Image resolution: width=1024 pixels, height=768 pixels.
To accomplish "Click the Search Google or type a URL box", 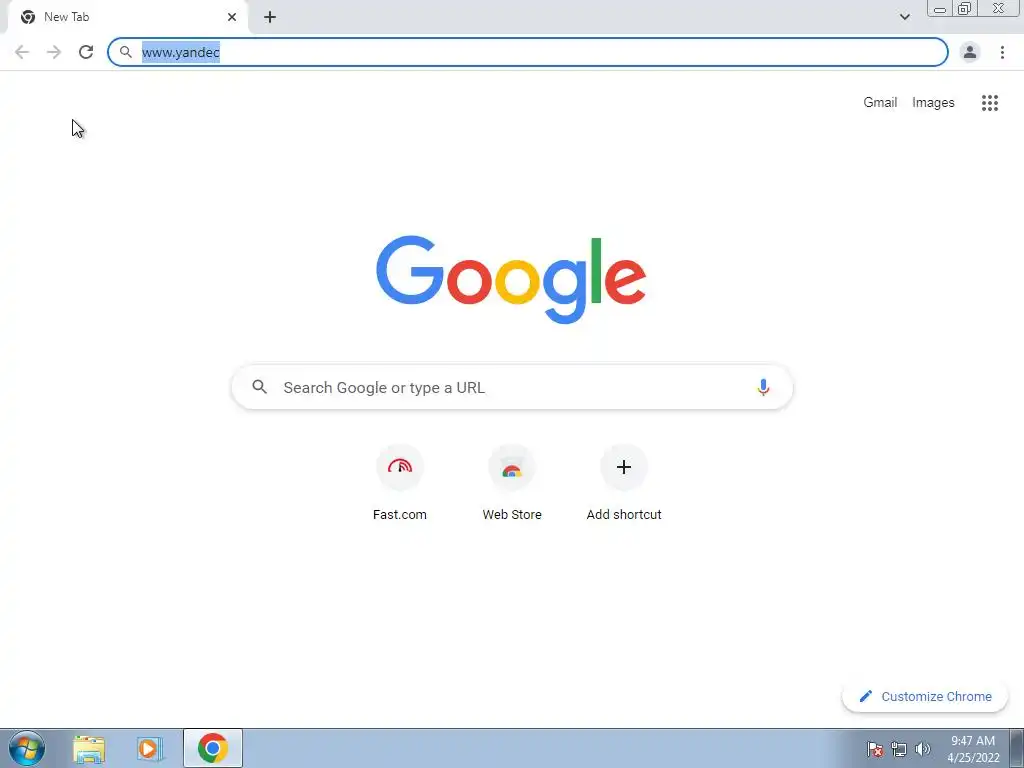I will pos(512,387).
